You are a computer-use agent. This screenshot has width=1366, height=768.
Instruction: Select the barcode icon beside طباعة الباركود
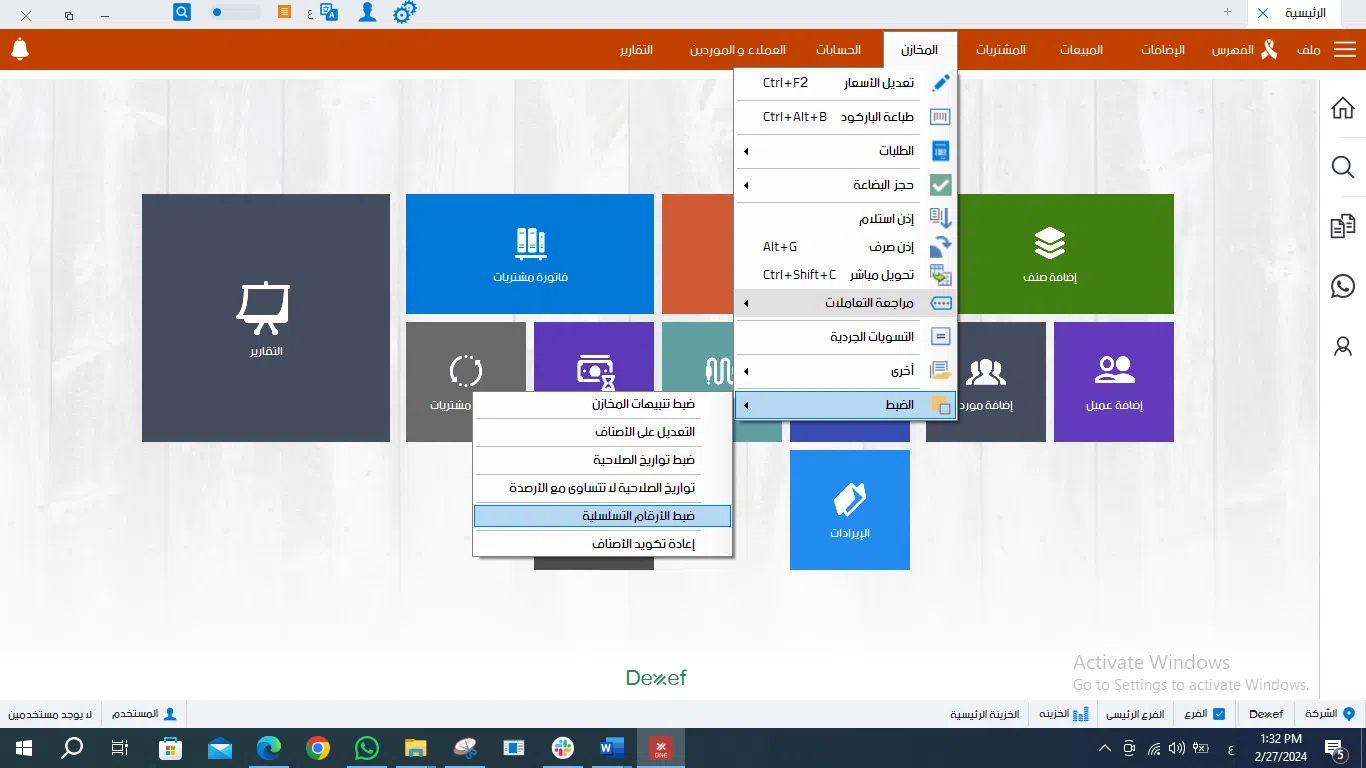(939, 117)
